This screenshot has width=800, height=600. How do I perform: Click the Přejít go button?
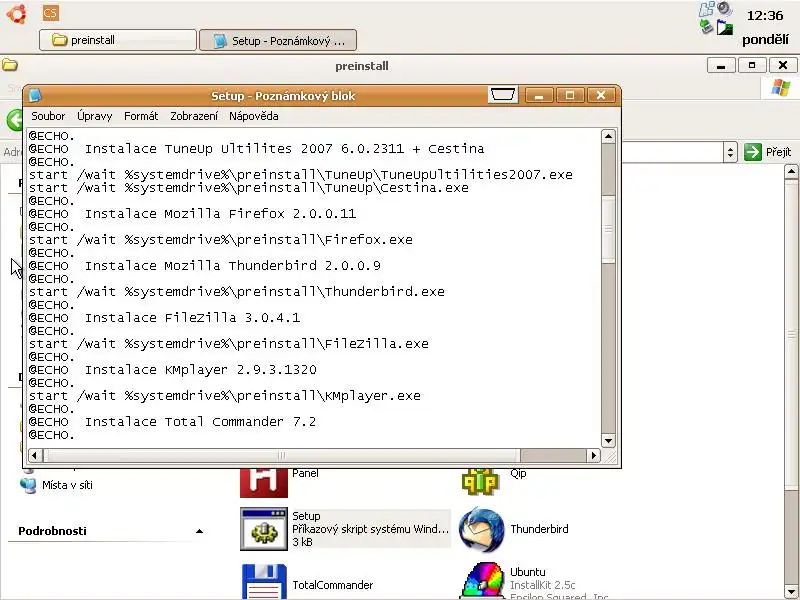coord(767,152)
